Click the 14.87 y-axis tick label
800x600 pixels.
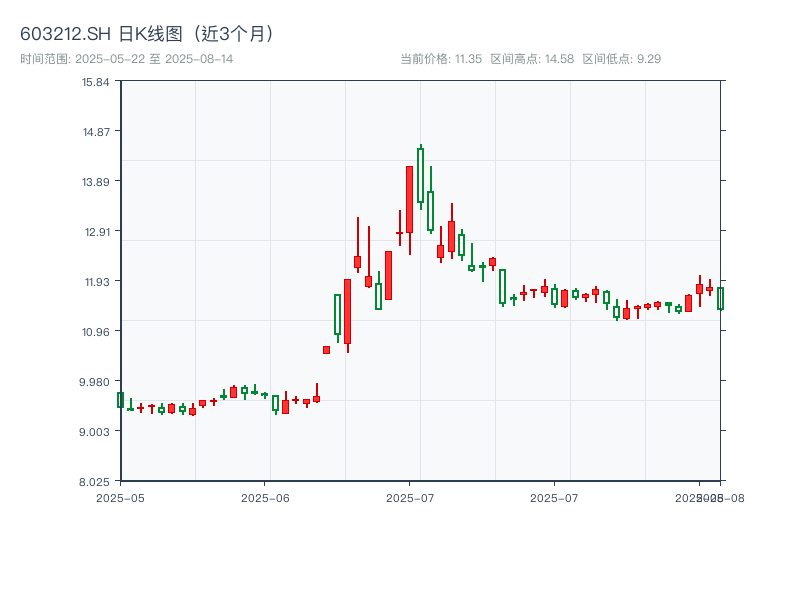[x=96, y=131]
